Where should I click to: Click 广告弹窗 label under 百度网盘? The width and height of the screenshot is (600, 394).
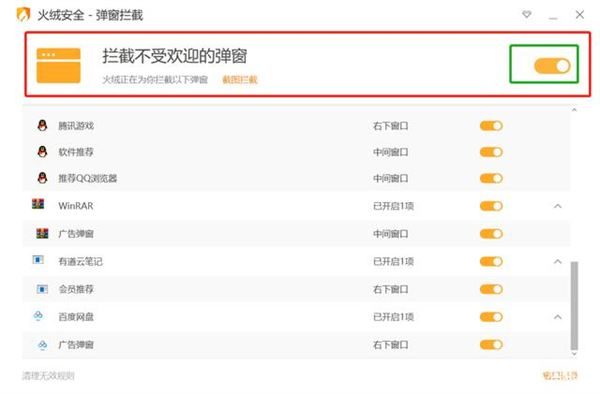(76, 345)
